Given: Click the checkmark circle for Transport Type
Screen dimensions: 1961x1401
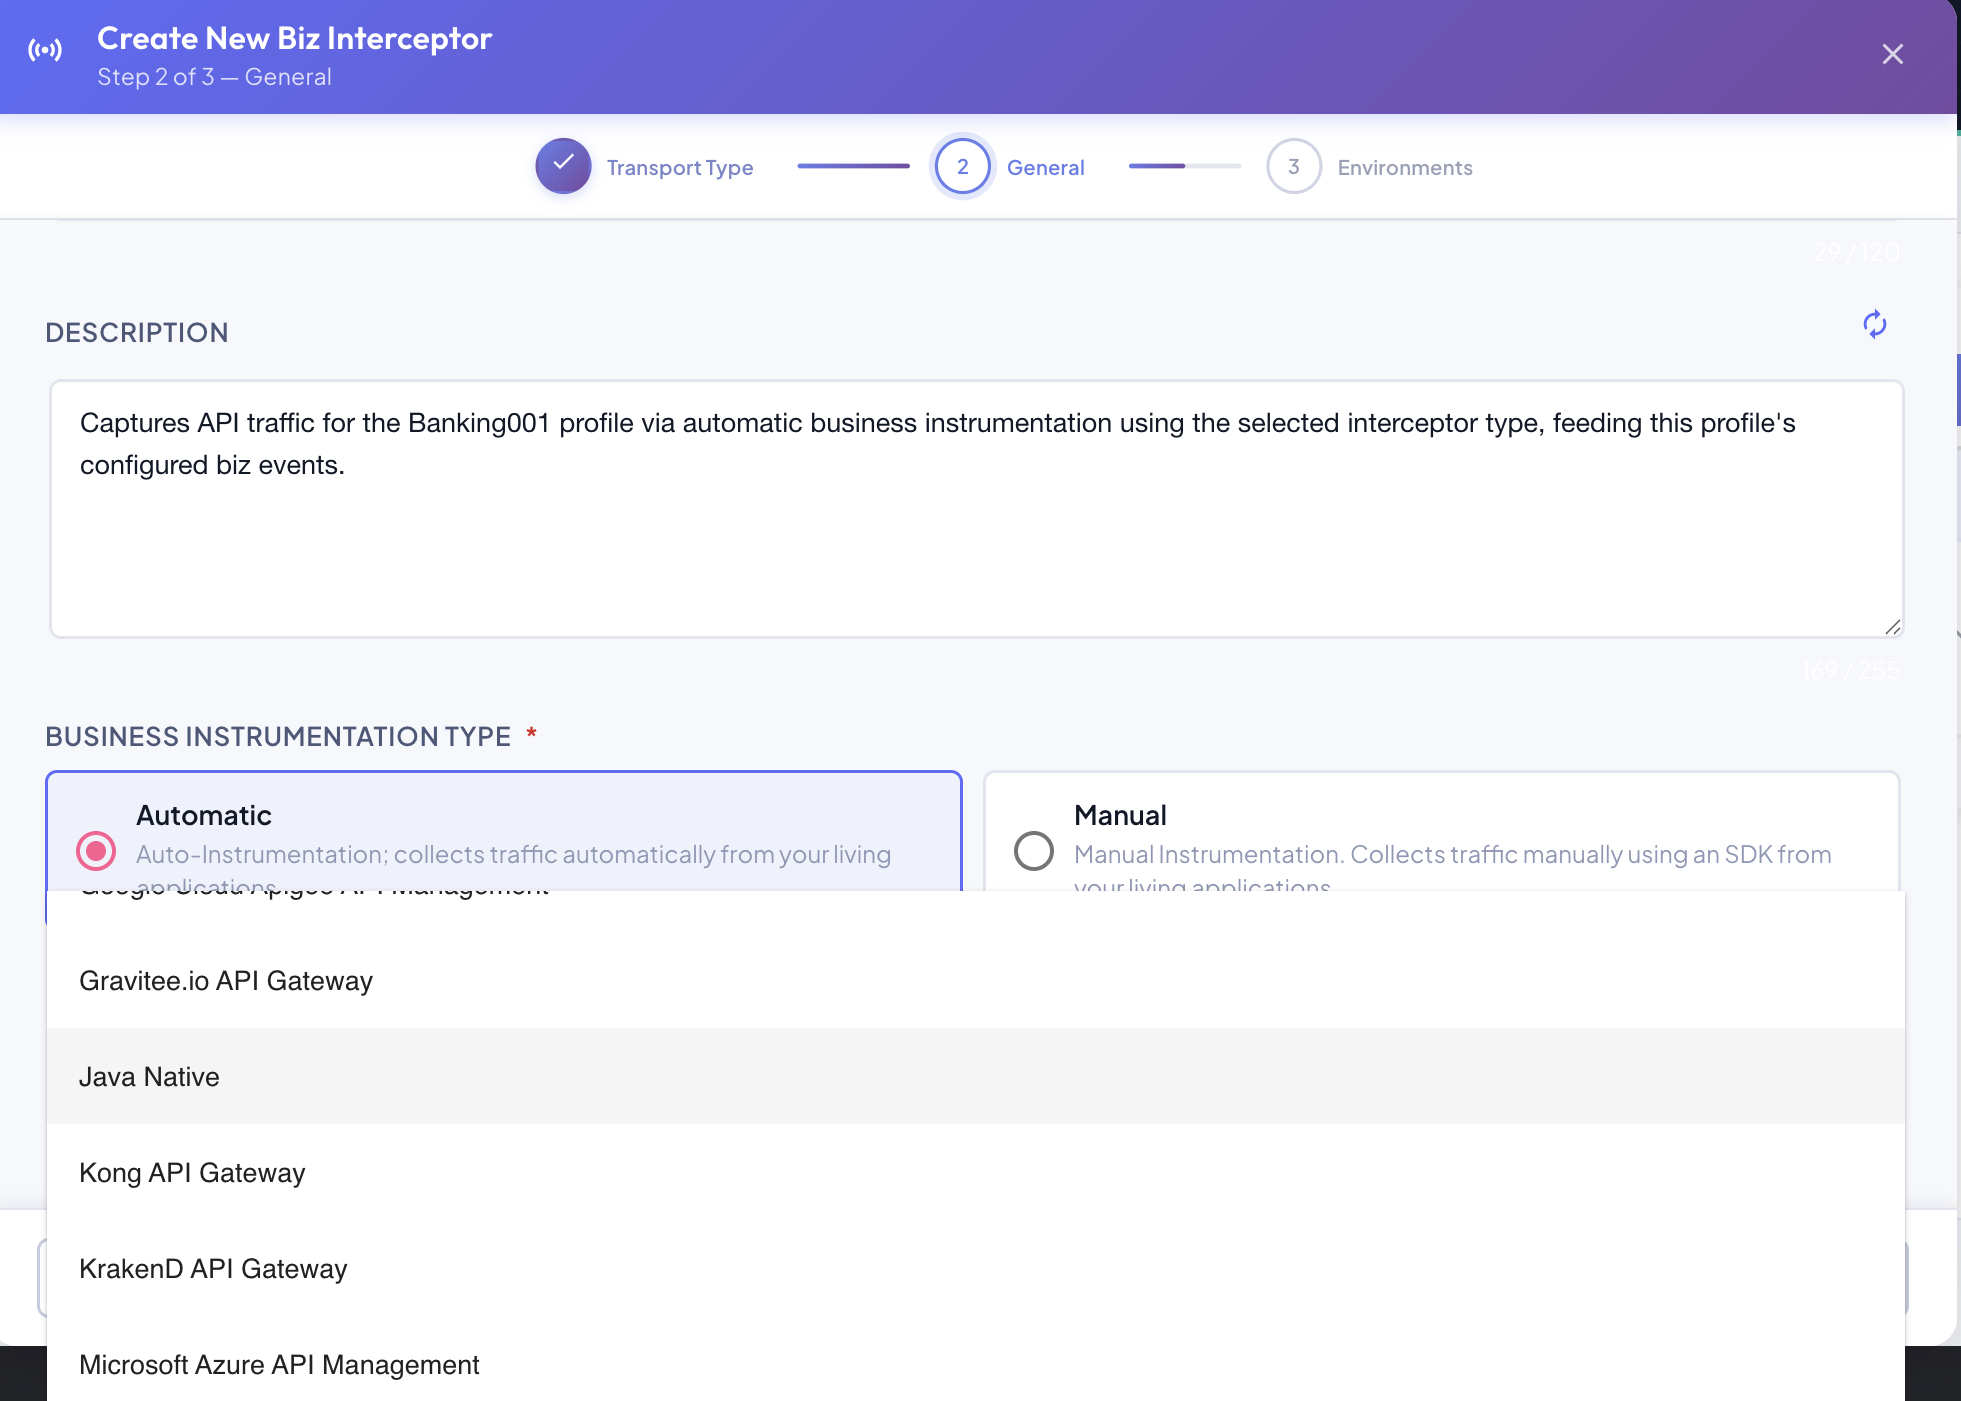Looking at the screenshot, I should (x=563, y=166).
